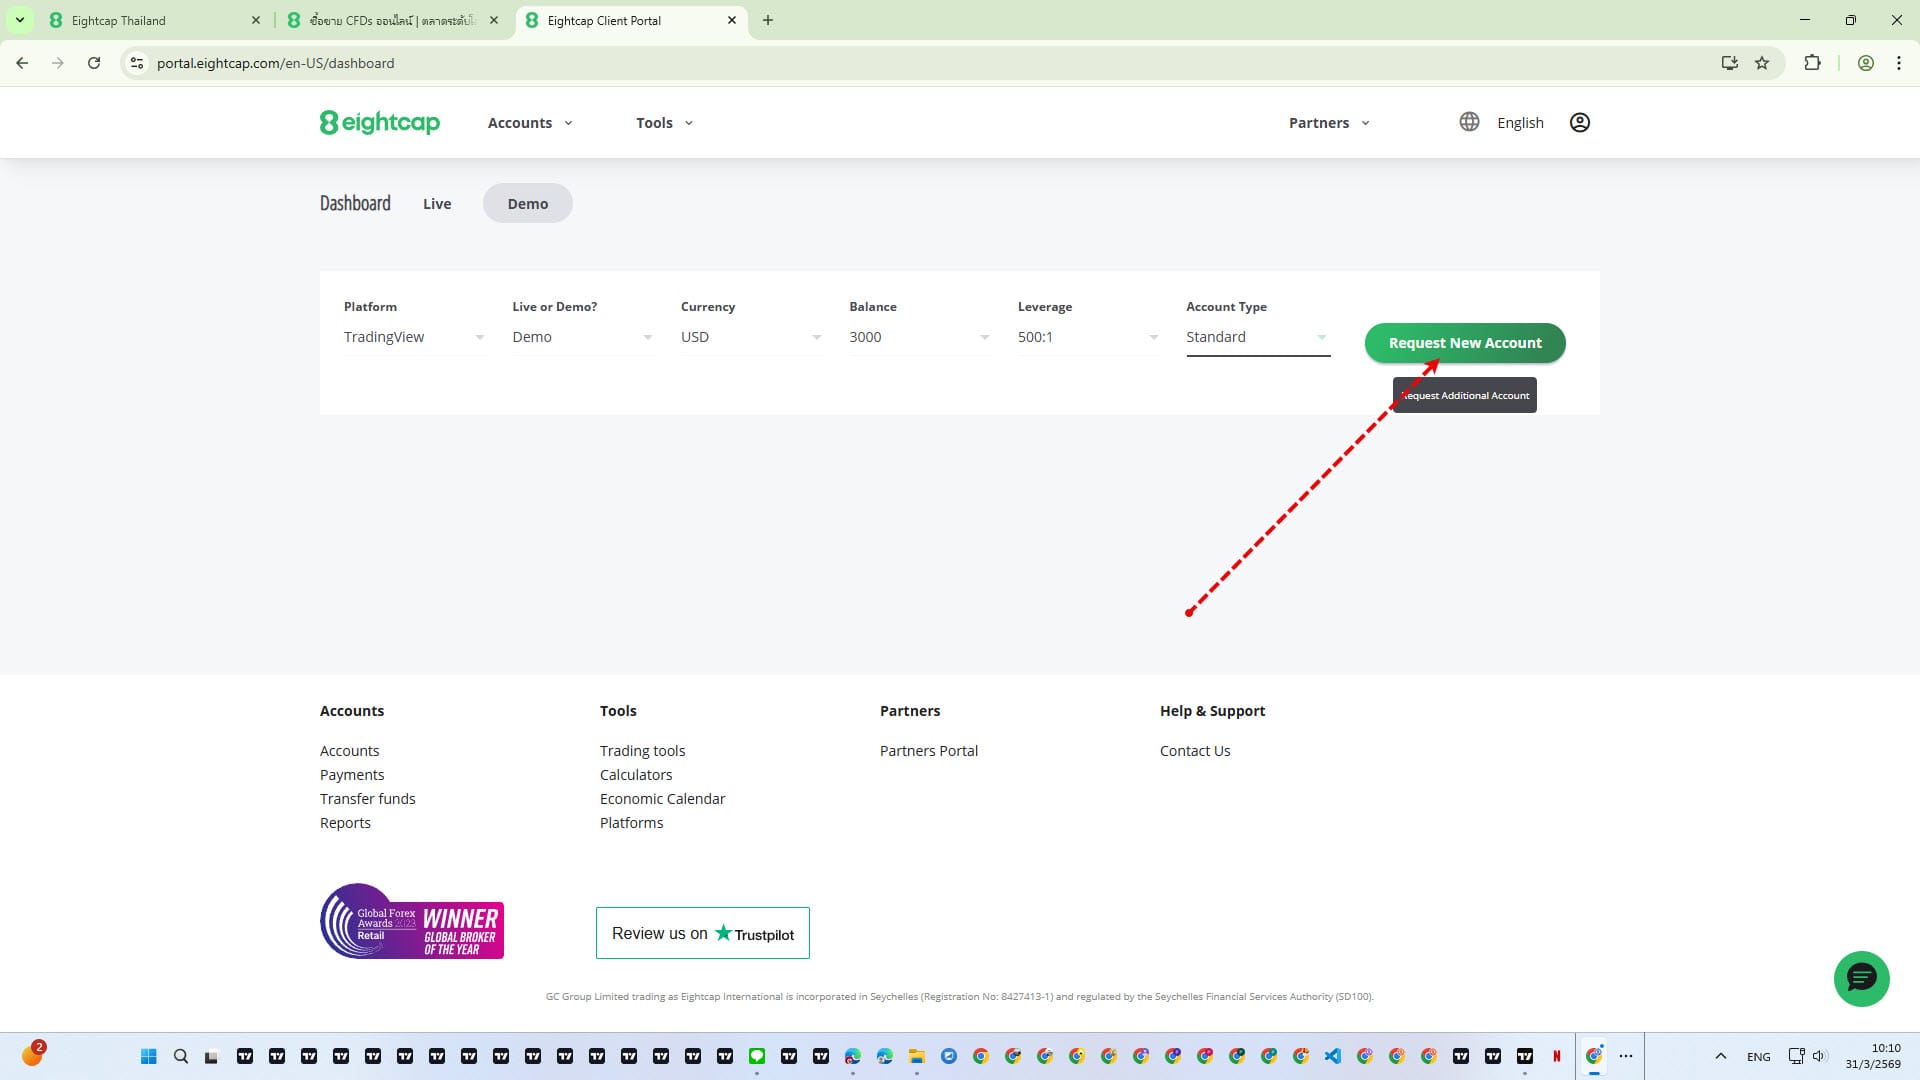Open the live chat bubble icon
Screen dimensions: 1920x1080
click(1860, 978)
